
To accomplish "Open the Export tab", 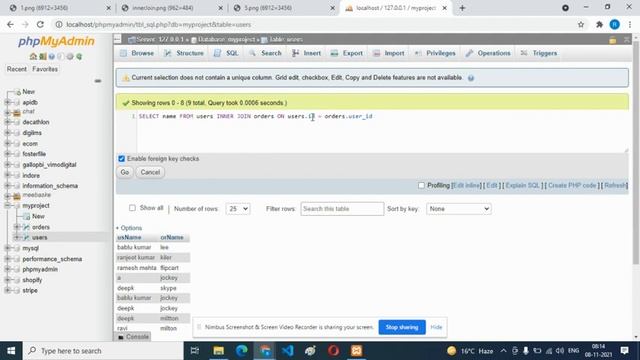I will coord(347,53).
